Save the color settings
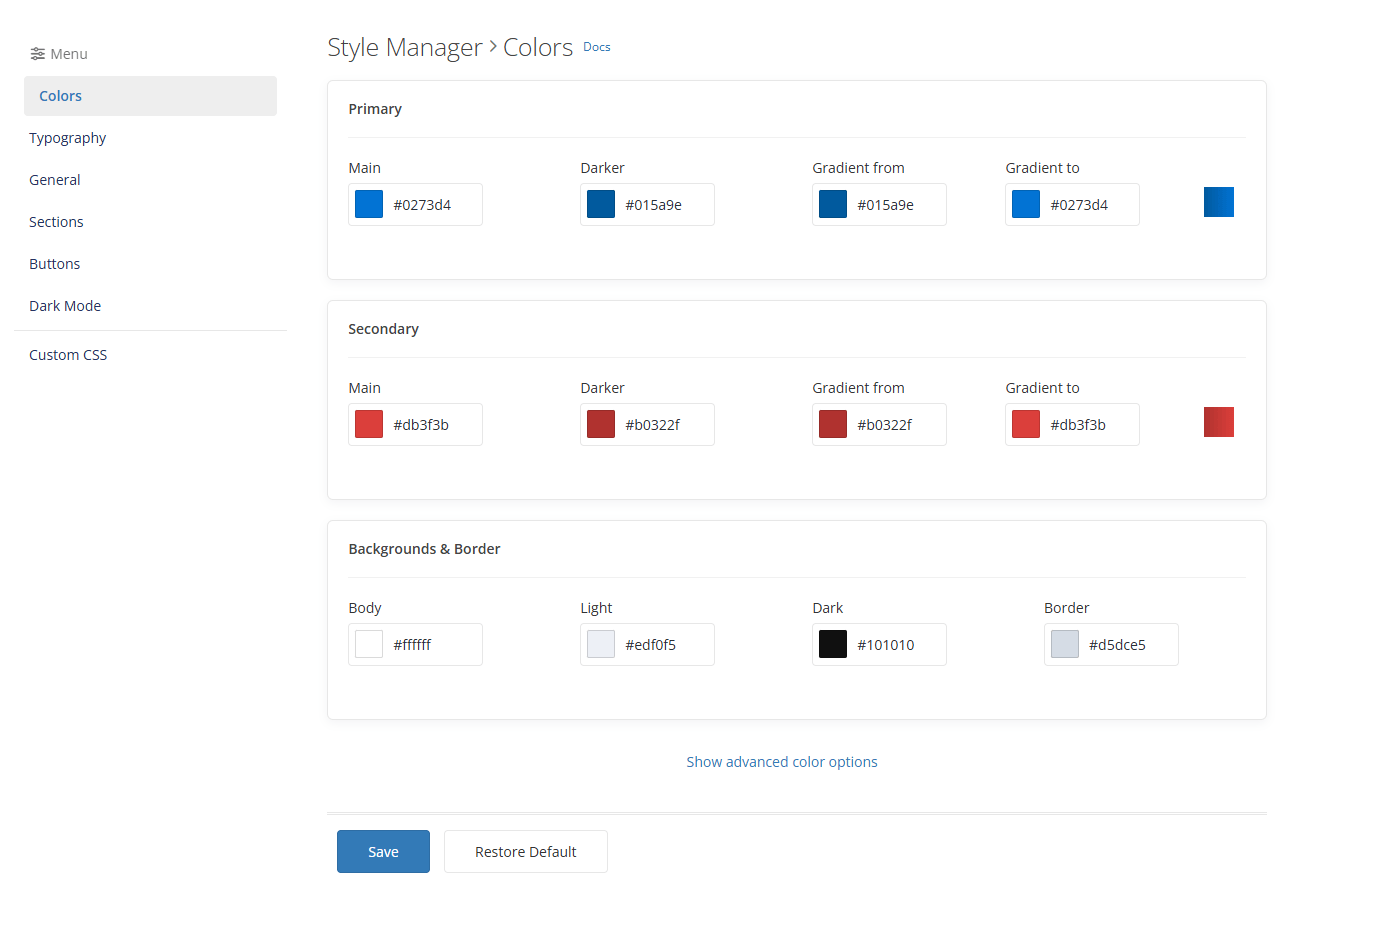Image resolution: width=1382 pixels, height=952 pixels. [x=383, y=852]
